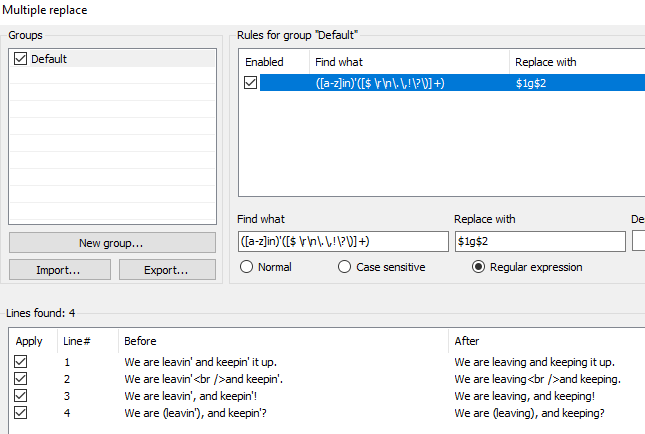
Task: Focus the Find what input field
Action: tap(343, 242)
